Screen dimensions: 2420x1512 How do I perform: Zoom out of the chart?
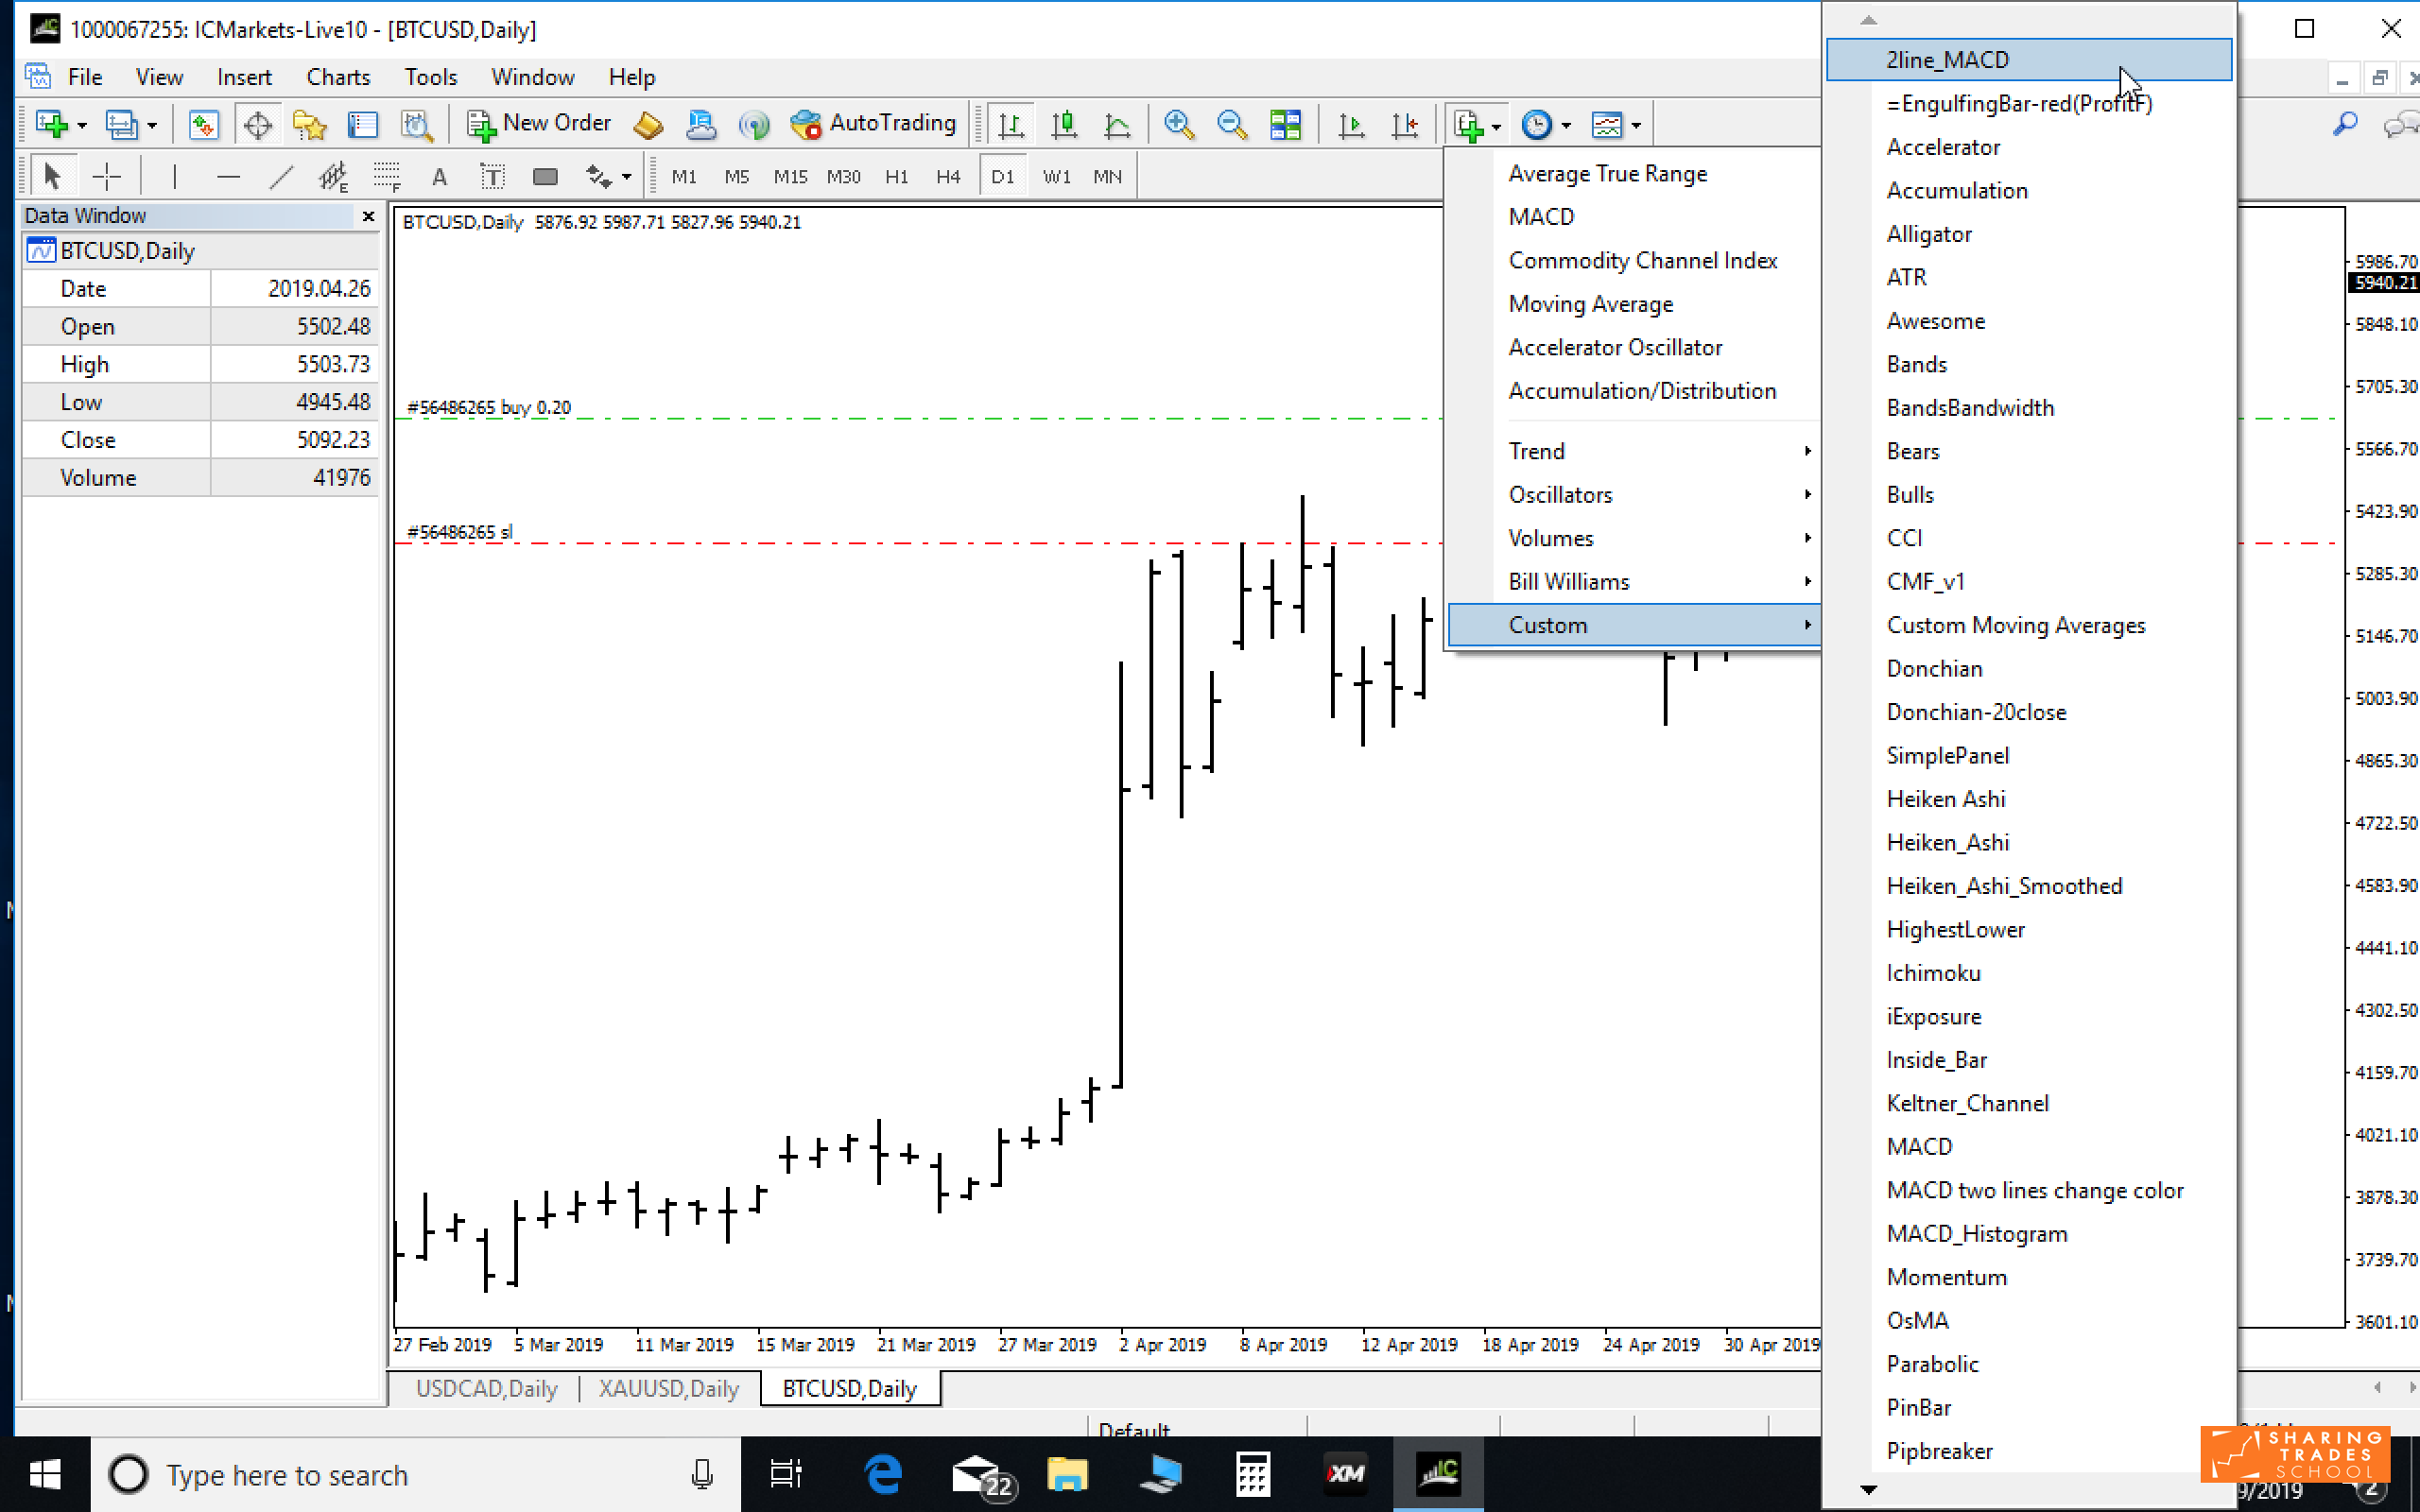1232,125
